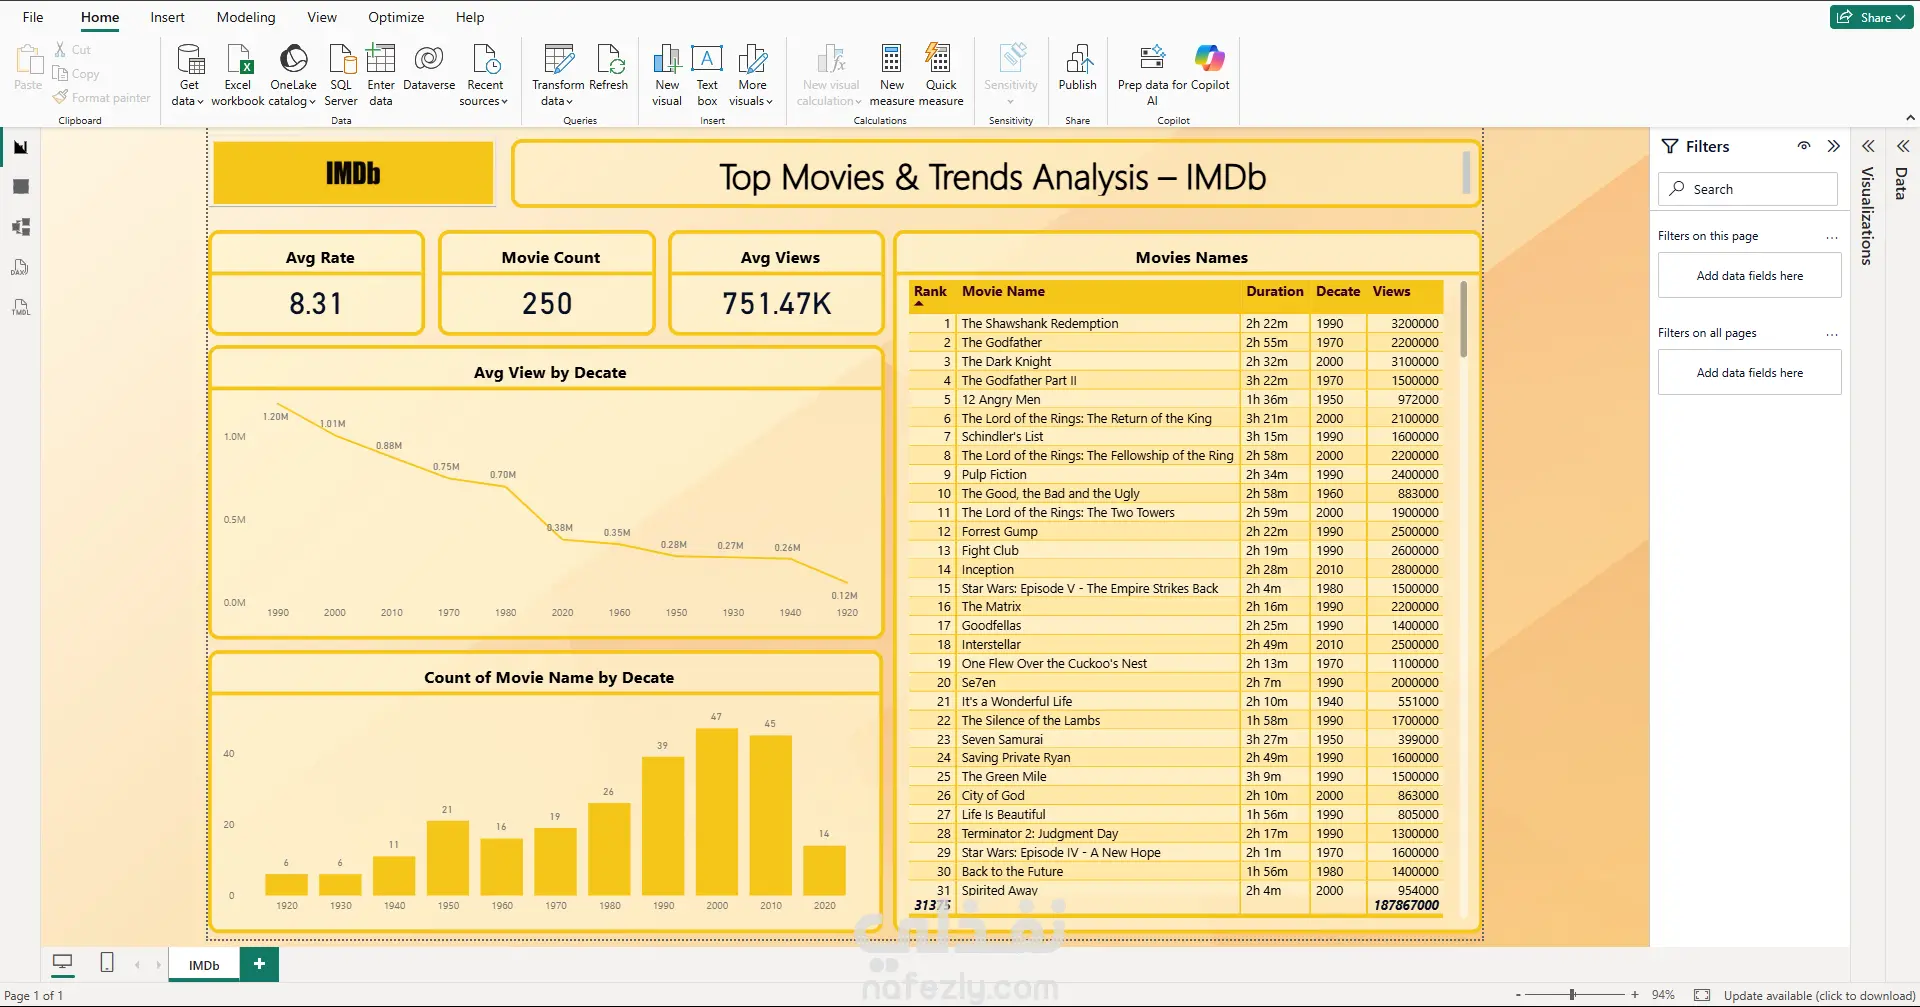This screenshot has width=1920, height=1007.
Task: Click the zoom out minus button
Action: 1518,995
